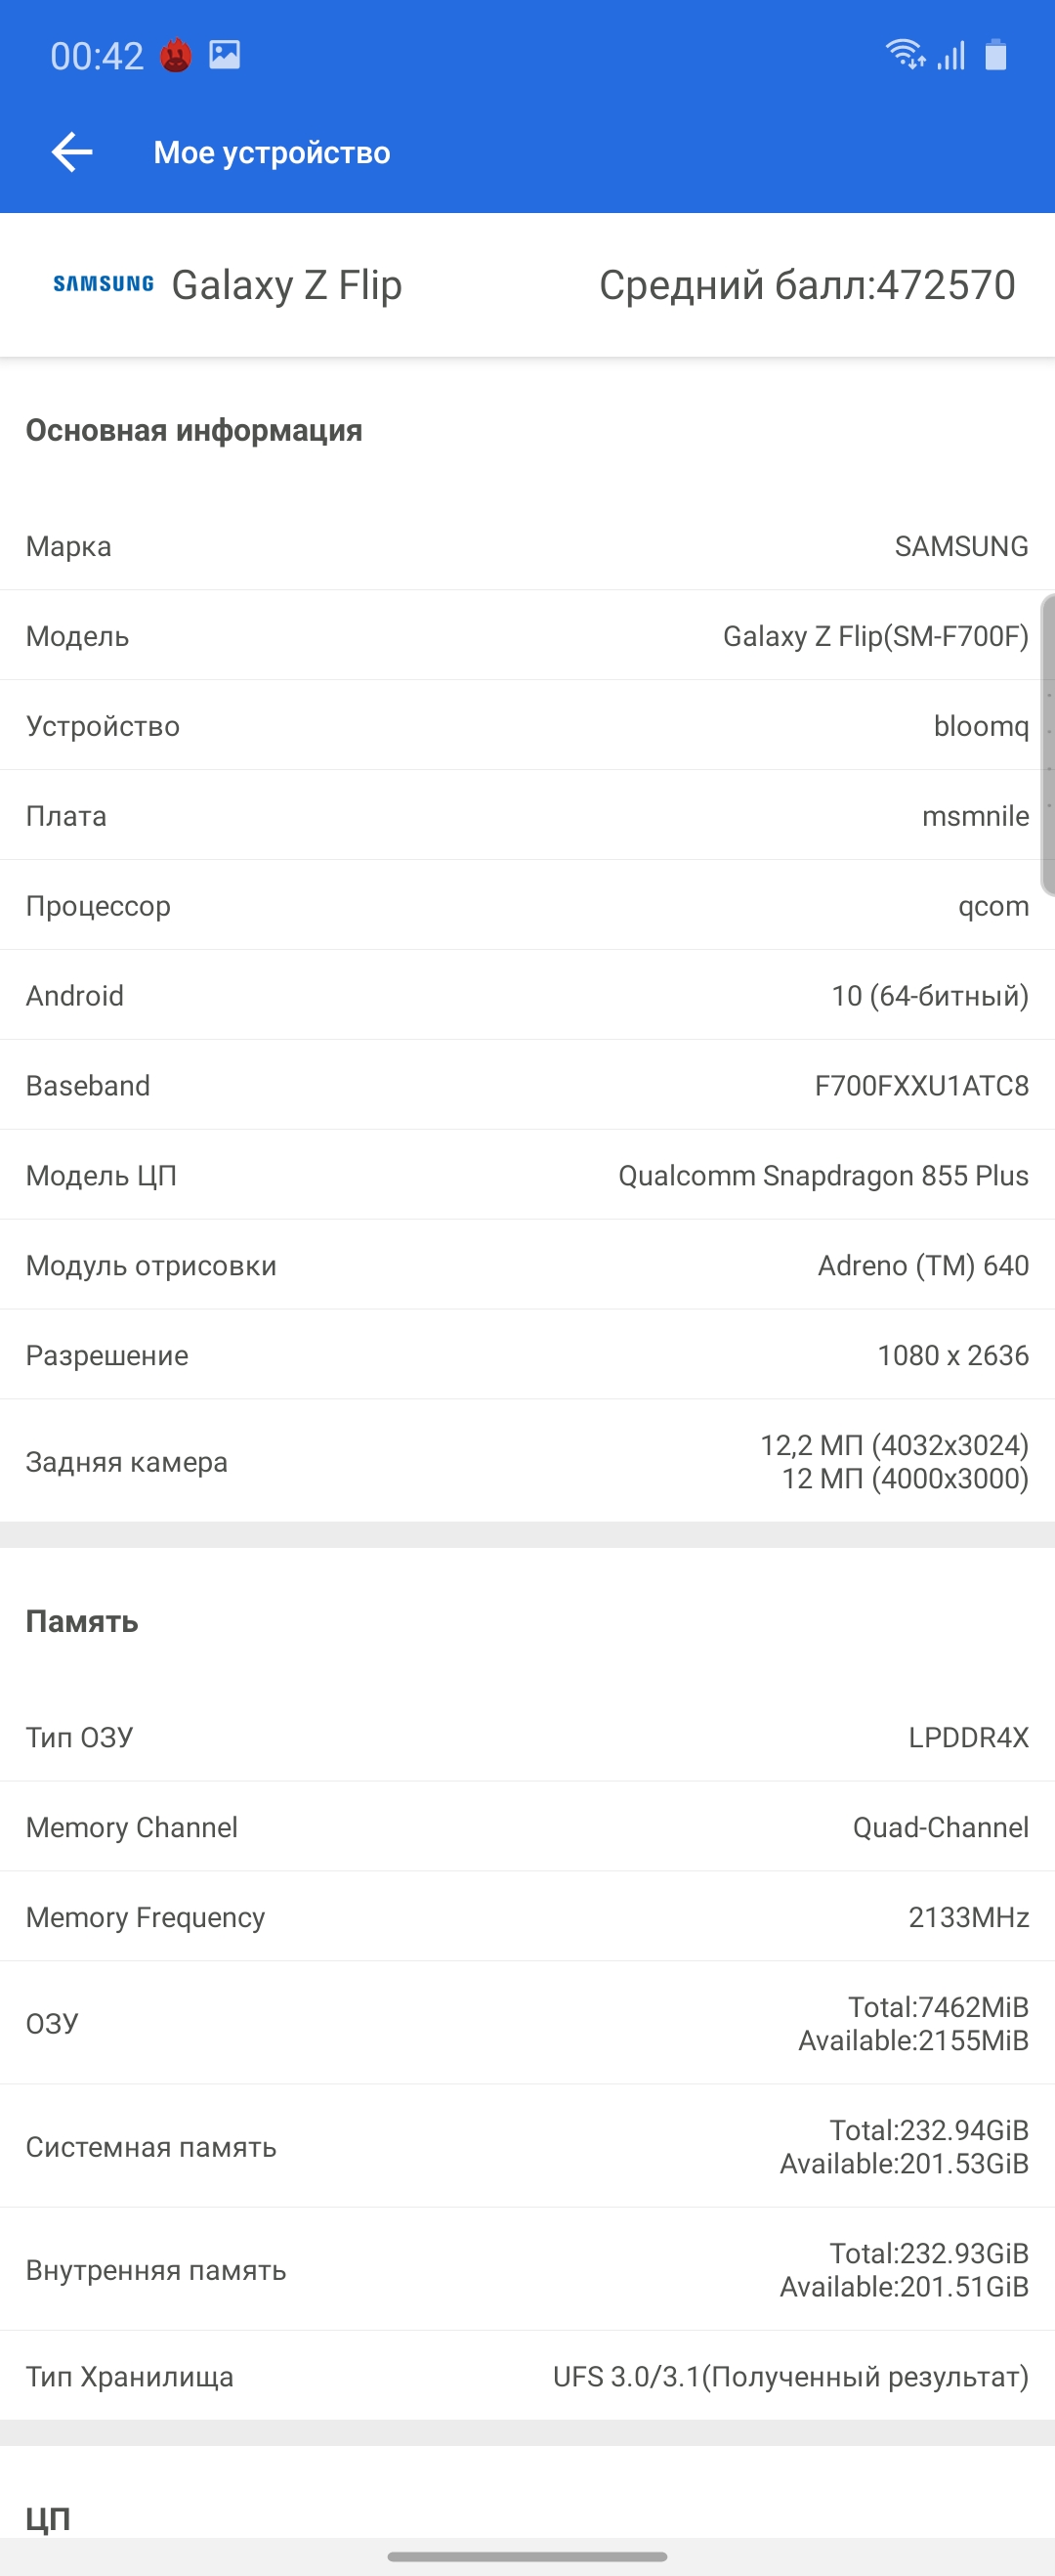The height and width of the screenshot is (2576, 1055).
Task: Tap the clock showing 00:42
Action: [x=97, y=56]
